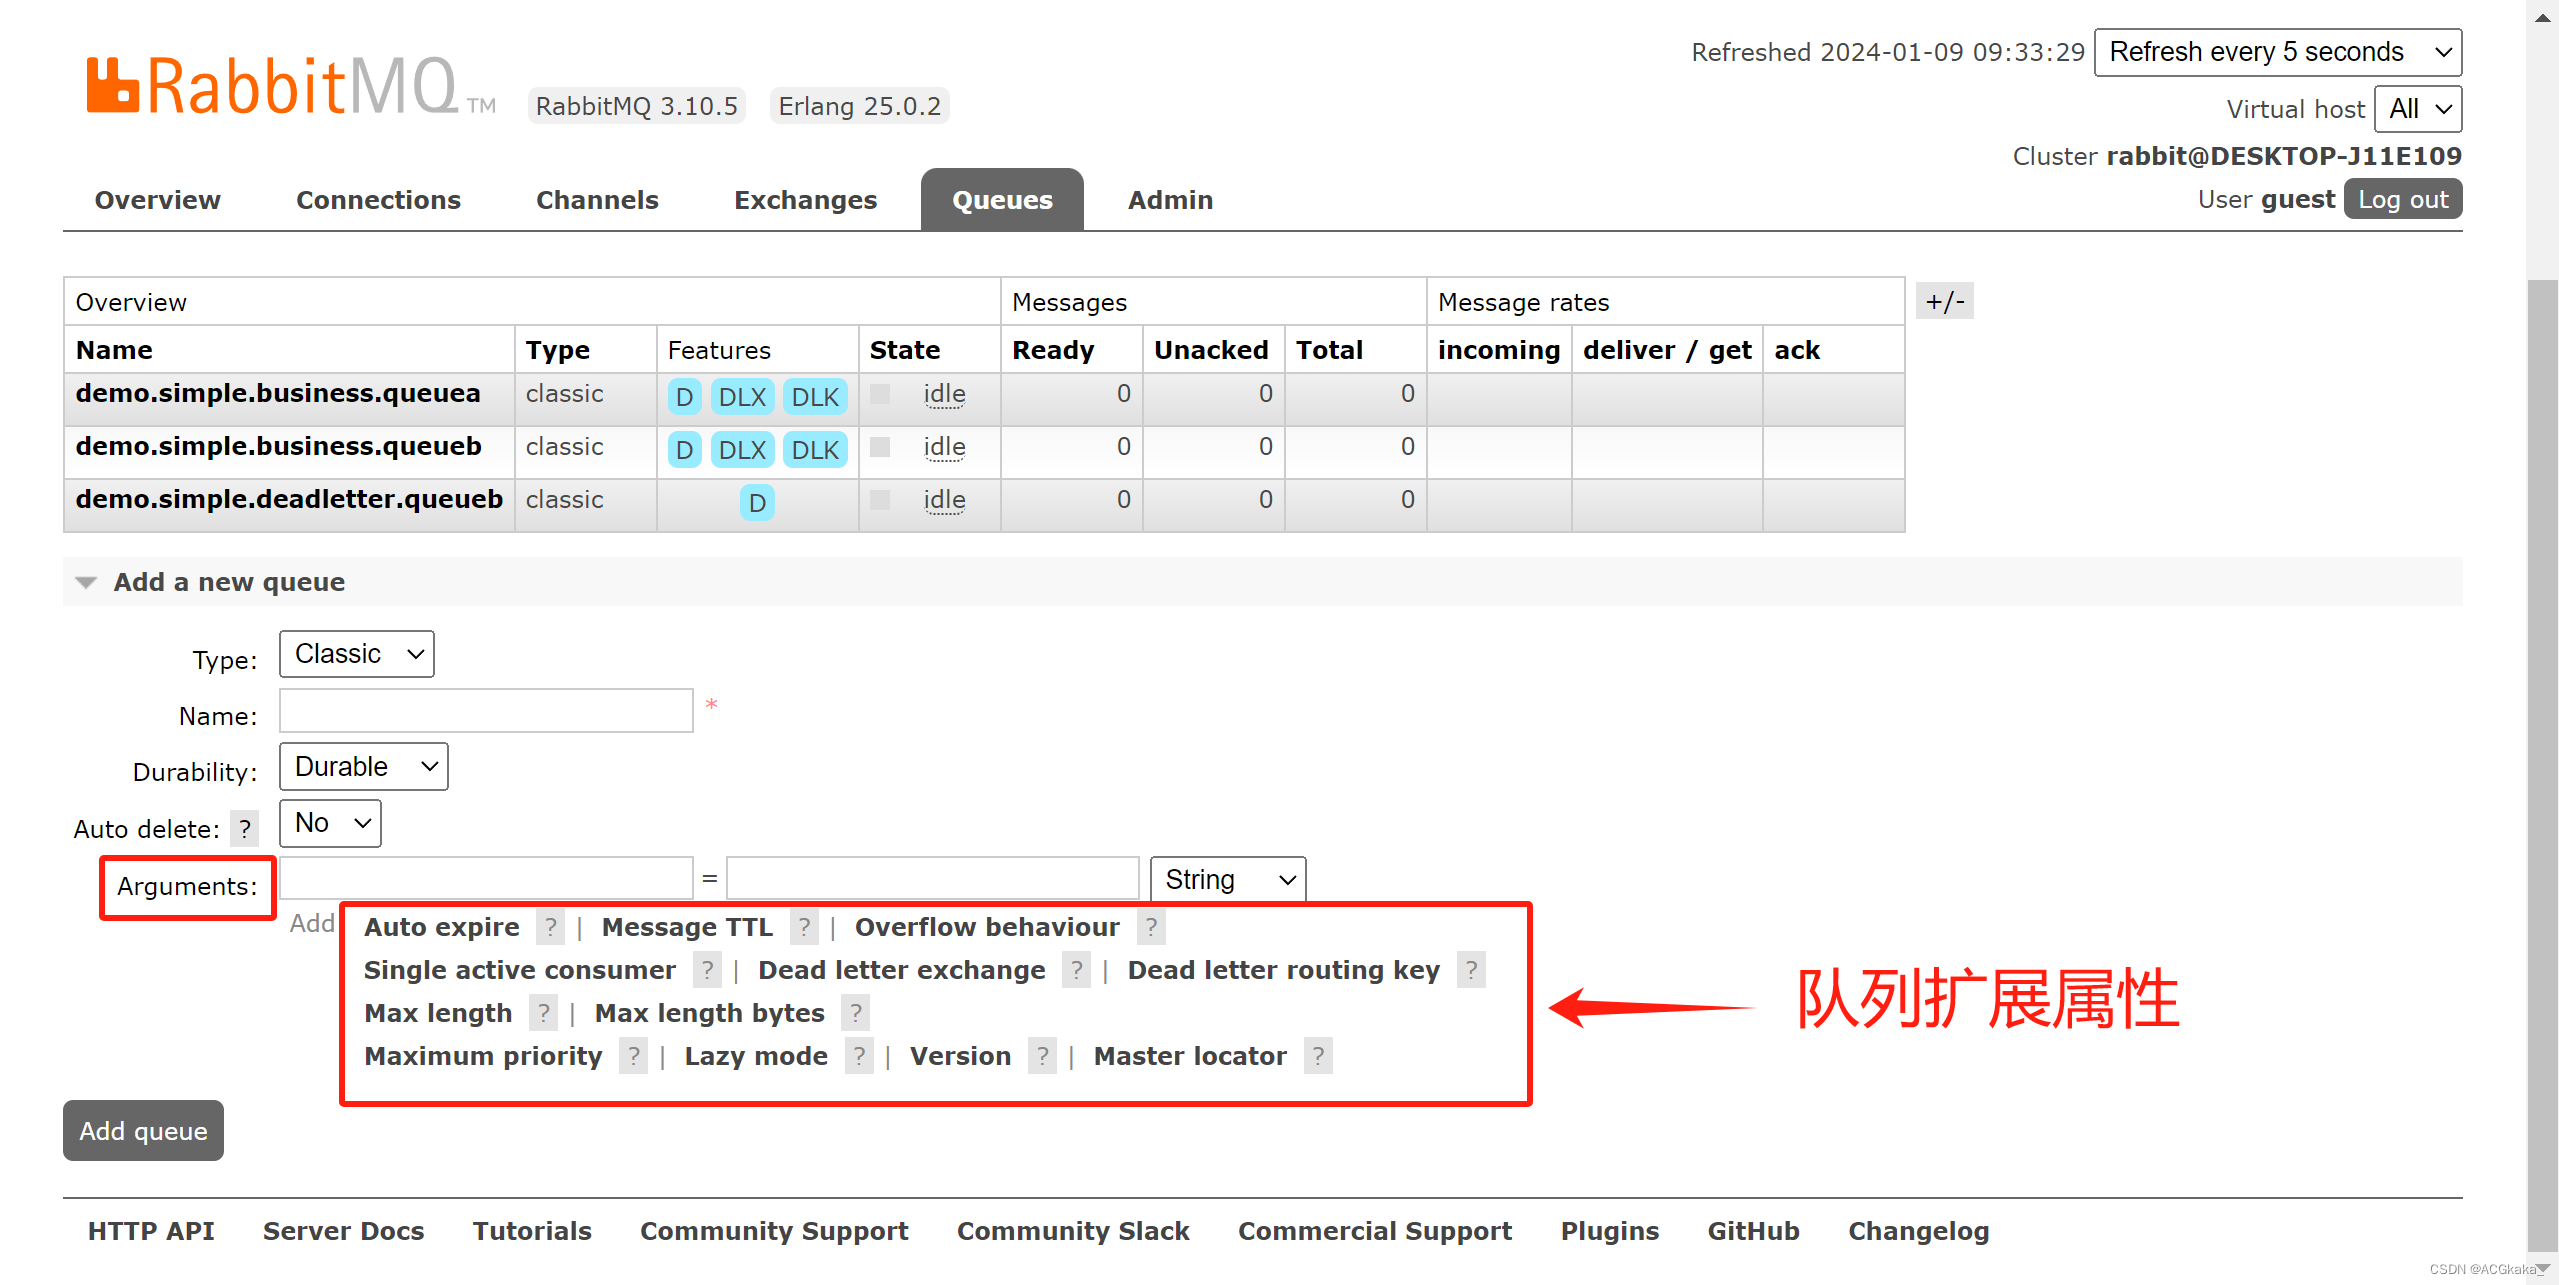This screenshot has height=1285, width=2559.
Task: Click the Add queue button
Action: tap(142, 1130)
